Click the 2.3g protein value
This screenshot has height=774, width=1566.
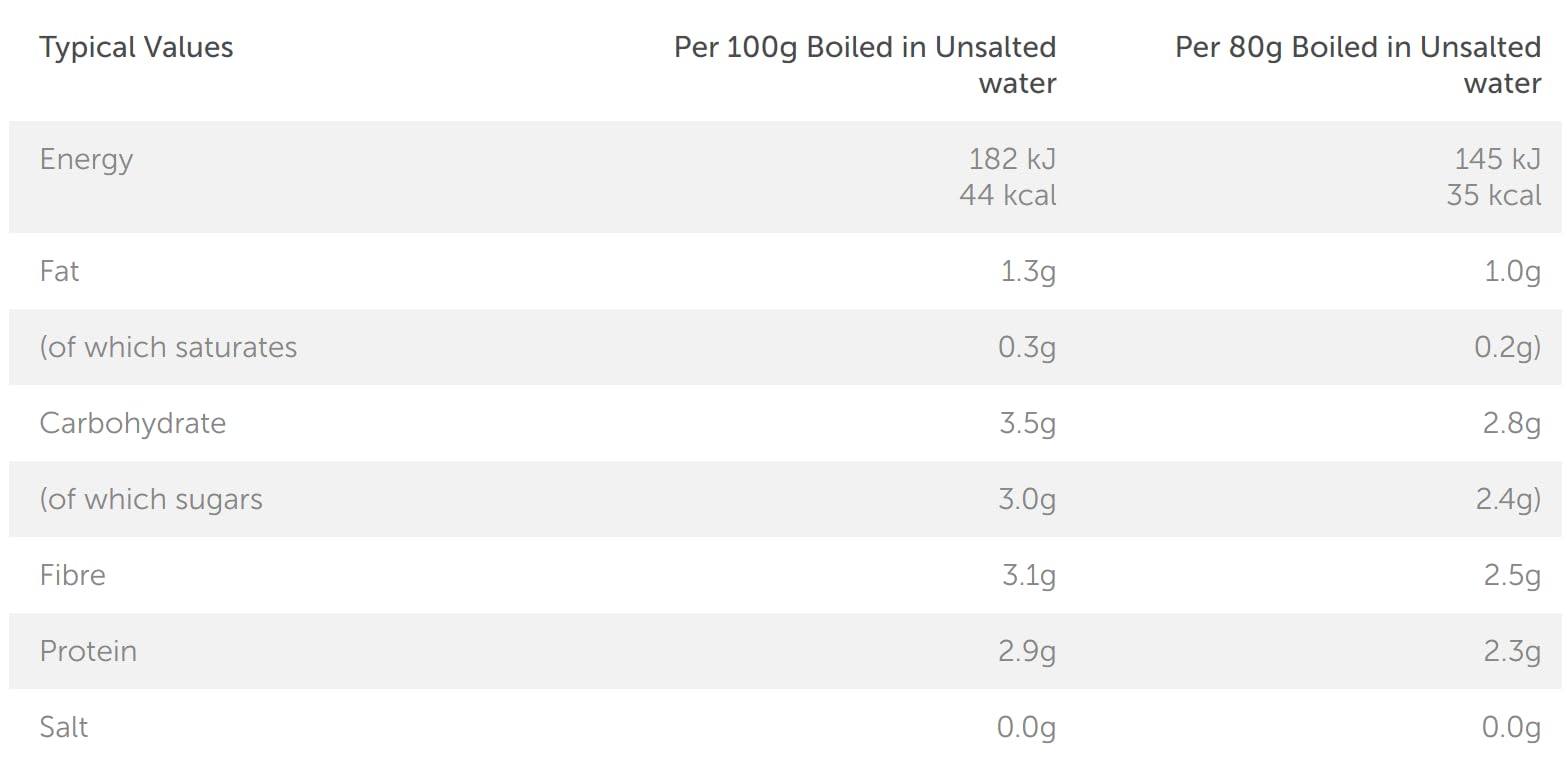(1512, 651)
